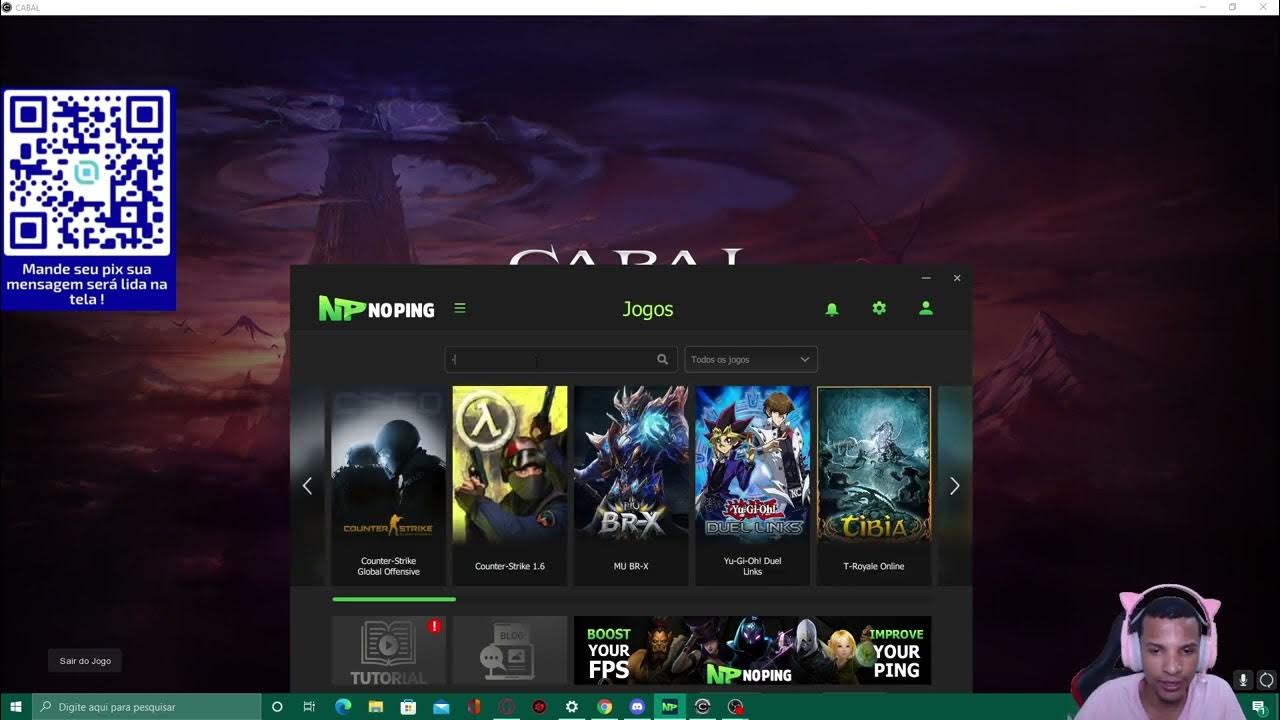1280x720 pixels.
Task: Open Task View on taskbar
Action: pyautogui.click(x=309, y=707)
